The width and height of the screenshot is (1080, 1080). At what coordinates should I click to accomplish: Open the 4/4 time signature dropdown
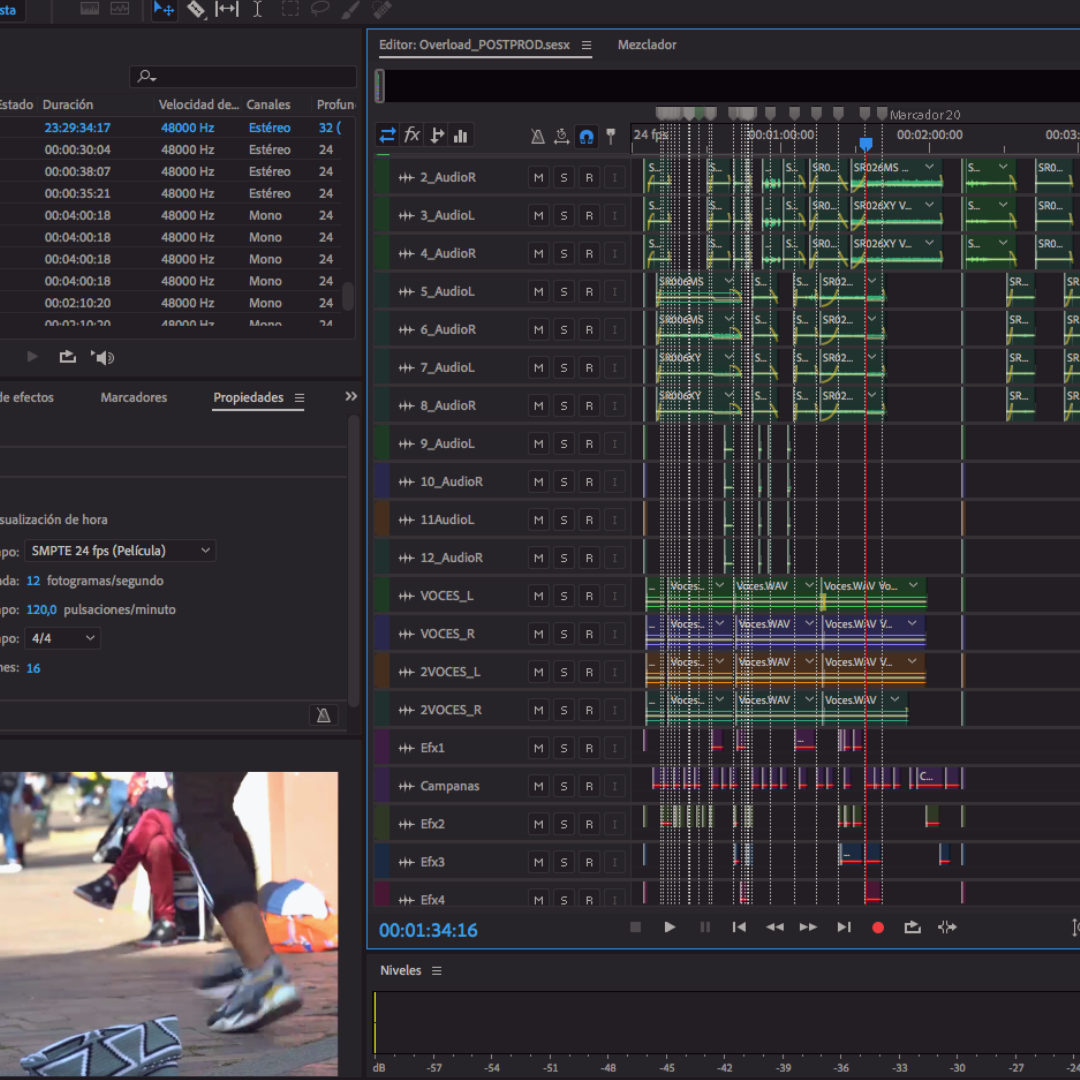(62, 638)
